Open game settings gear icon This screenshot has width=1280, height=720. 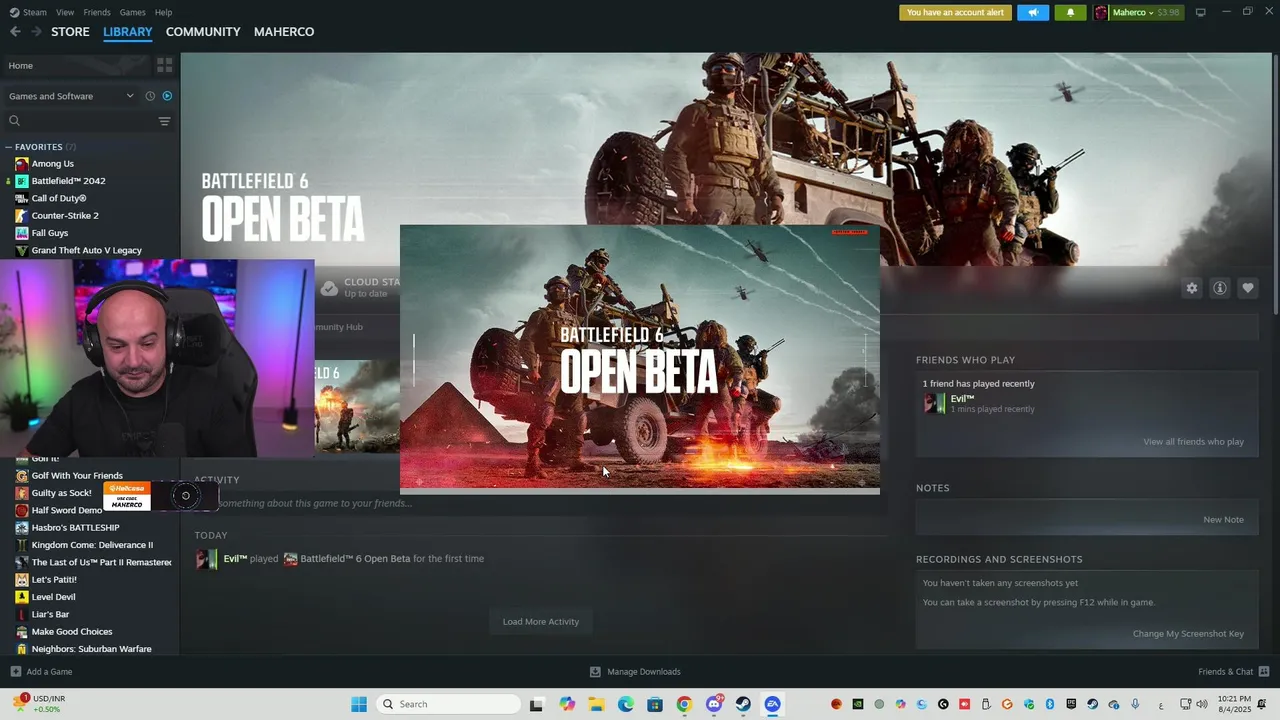pos(1192,288)
